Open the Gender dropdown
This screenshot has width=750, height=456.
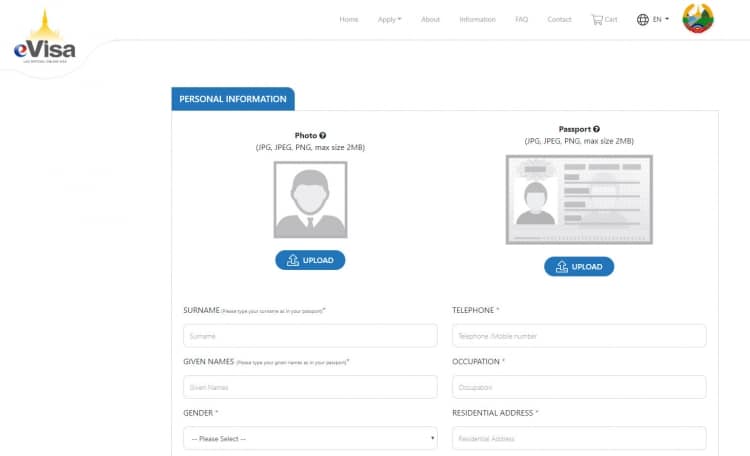pyautogui.click(x=310, y=438)
